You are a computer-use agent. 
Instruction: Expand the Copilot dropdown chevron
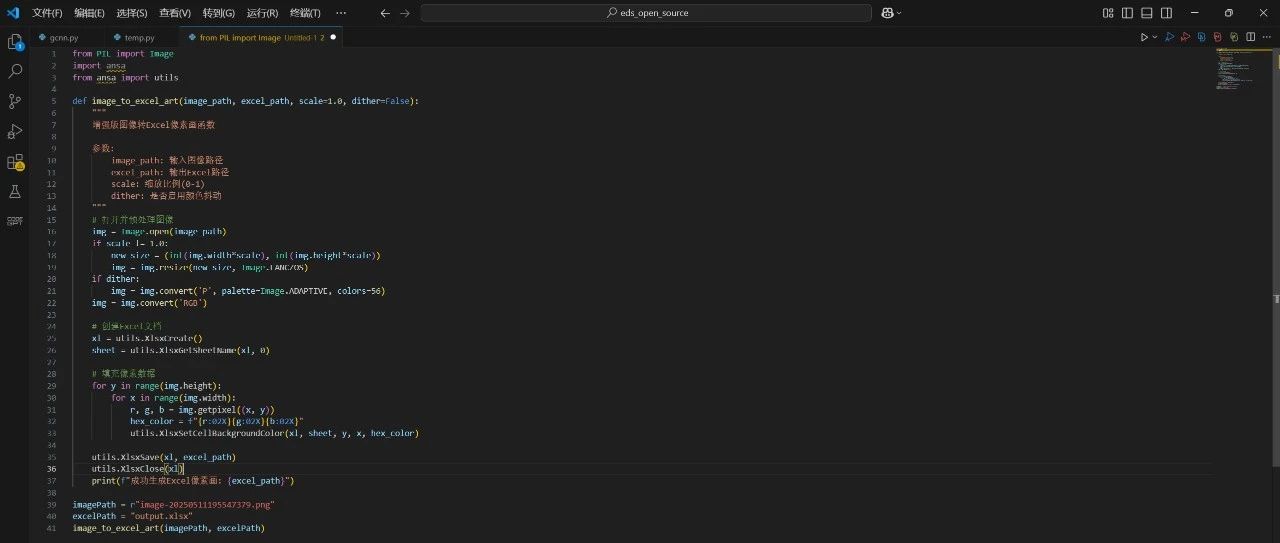pyautogui.click(x=899, y=13)
